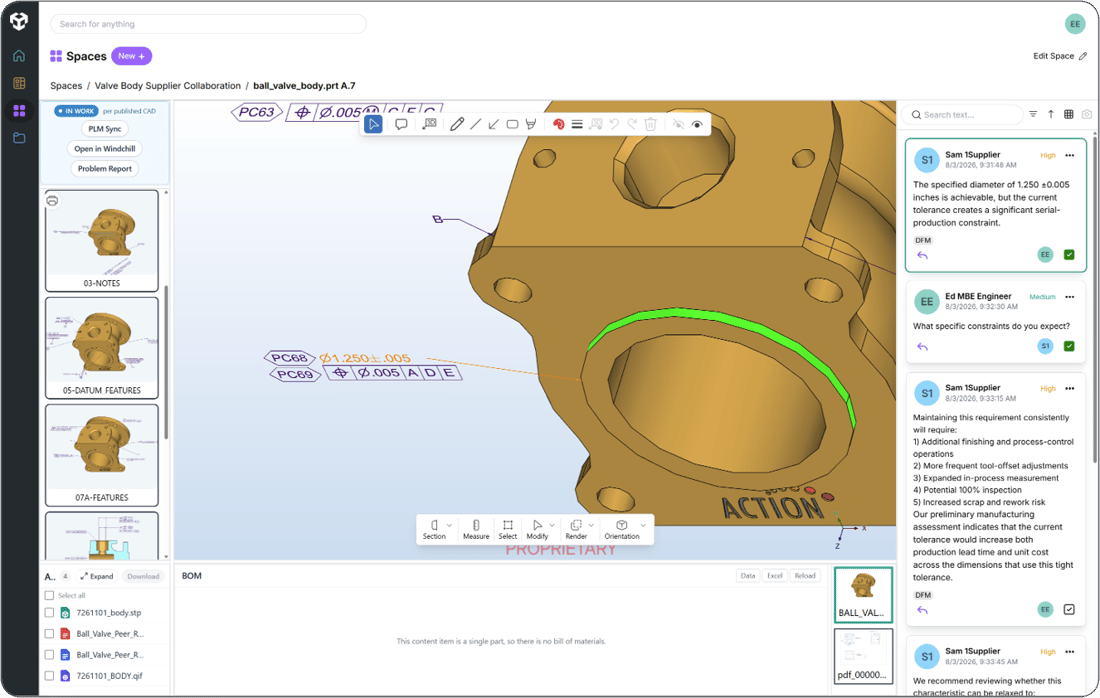Image resolution: width=1100 pixels, height=698 pixels.
Task: Open the folder icon in left sidebar
Action: (x=19, y=138)
